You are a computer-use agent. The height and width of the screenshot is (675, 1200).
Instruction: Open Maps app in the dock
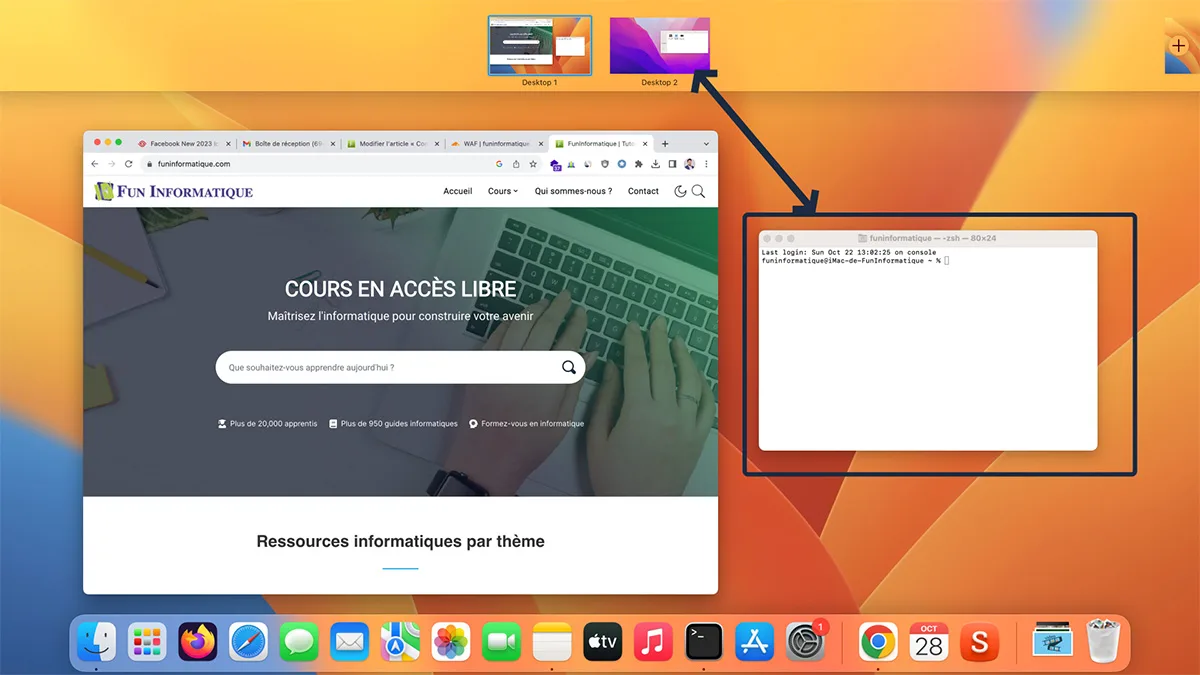point(400,642)
